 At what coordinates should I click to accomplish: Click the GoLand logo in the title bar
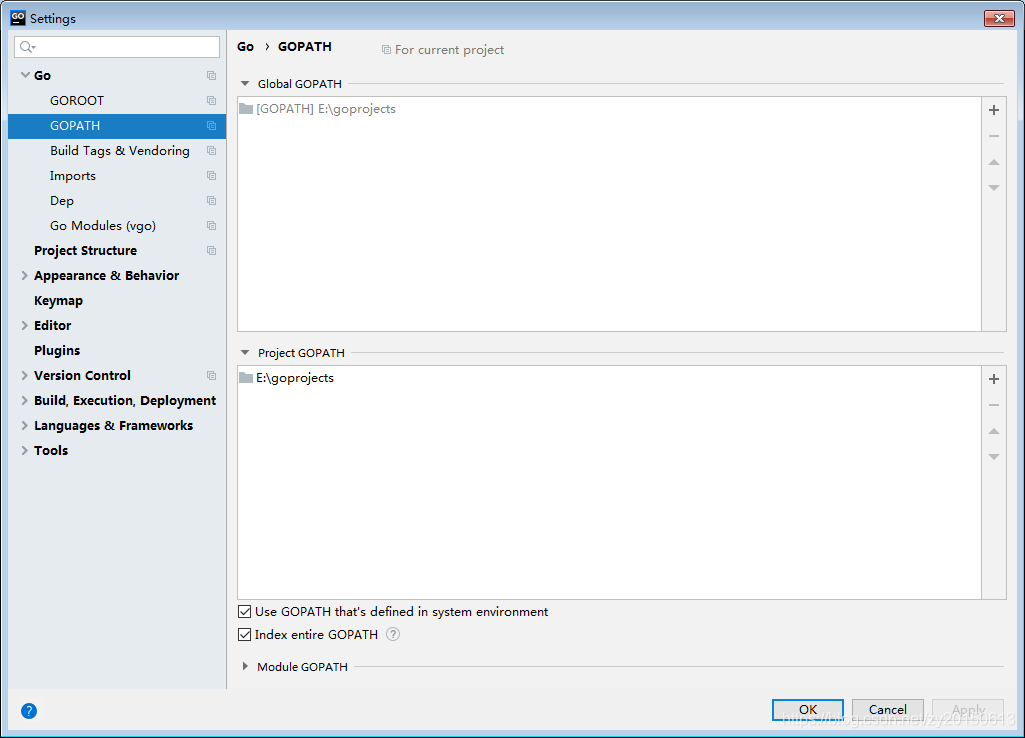coord(18,18)
